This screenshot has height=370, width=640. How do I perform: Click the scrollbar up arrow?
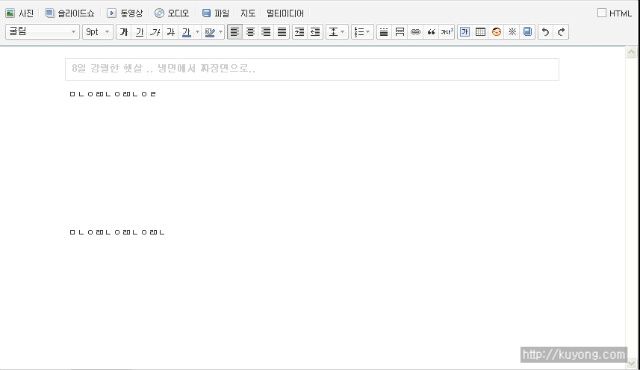(x=631, y=52)
